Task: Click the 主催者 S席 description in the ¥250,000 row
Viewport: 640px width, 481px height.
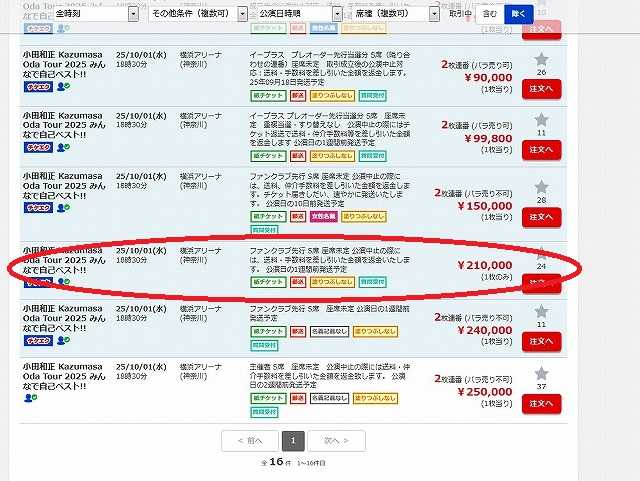Action: tap(329, 376)
